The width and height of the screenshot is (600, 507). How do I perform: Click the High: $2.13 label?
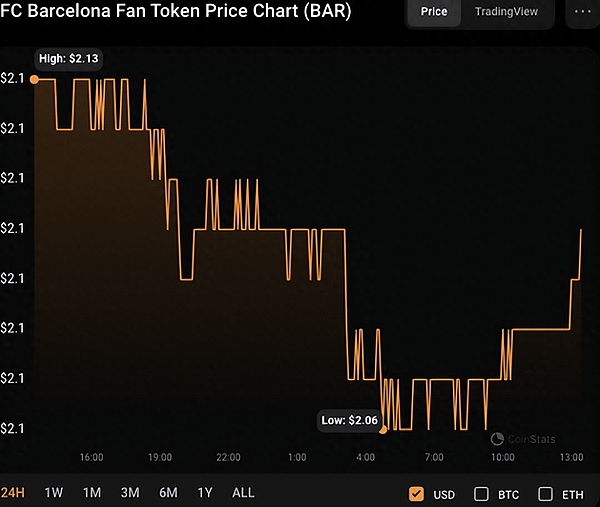point(68,59)
